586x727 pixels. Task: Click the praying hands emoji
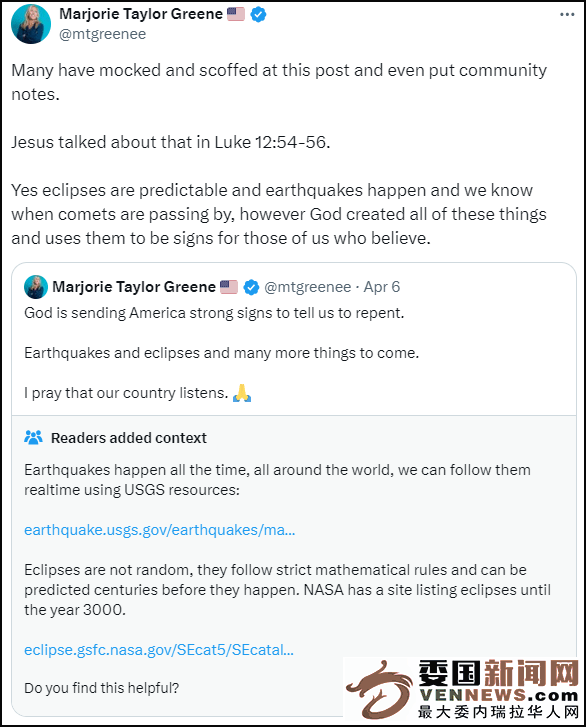pos(242,393)
